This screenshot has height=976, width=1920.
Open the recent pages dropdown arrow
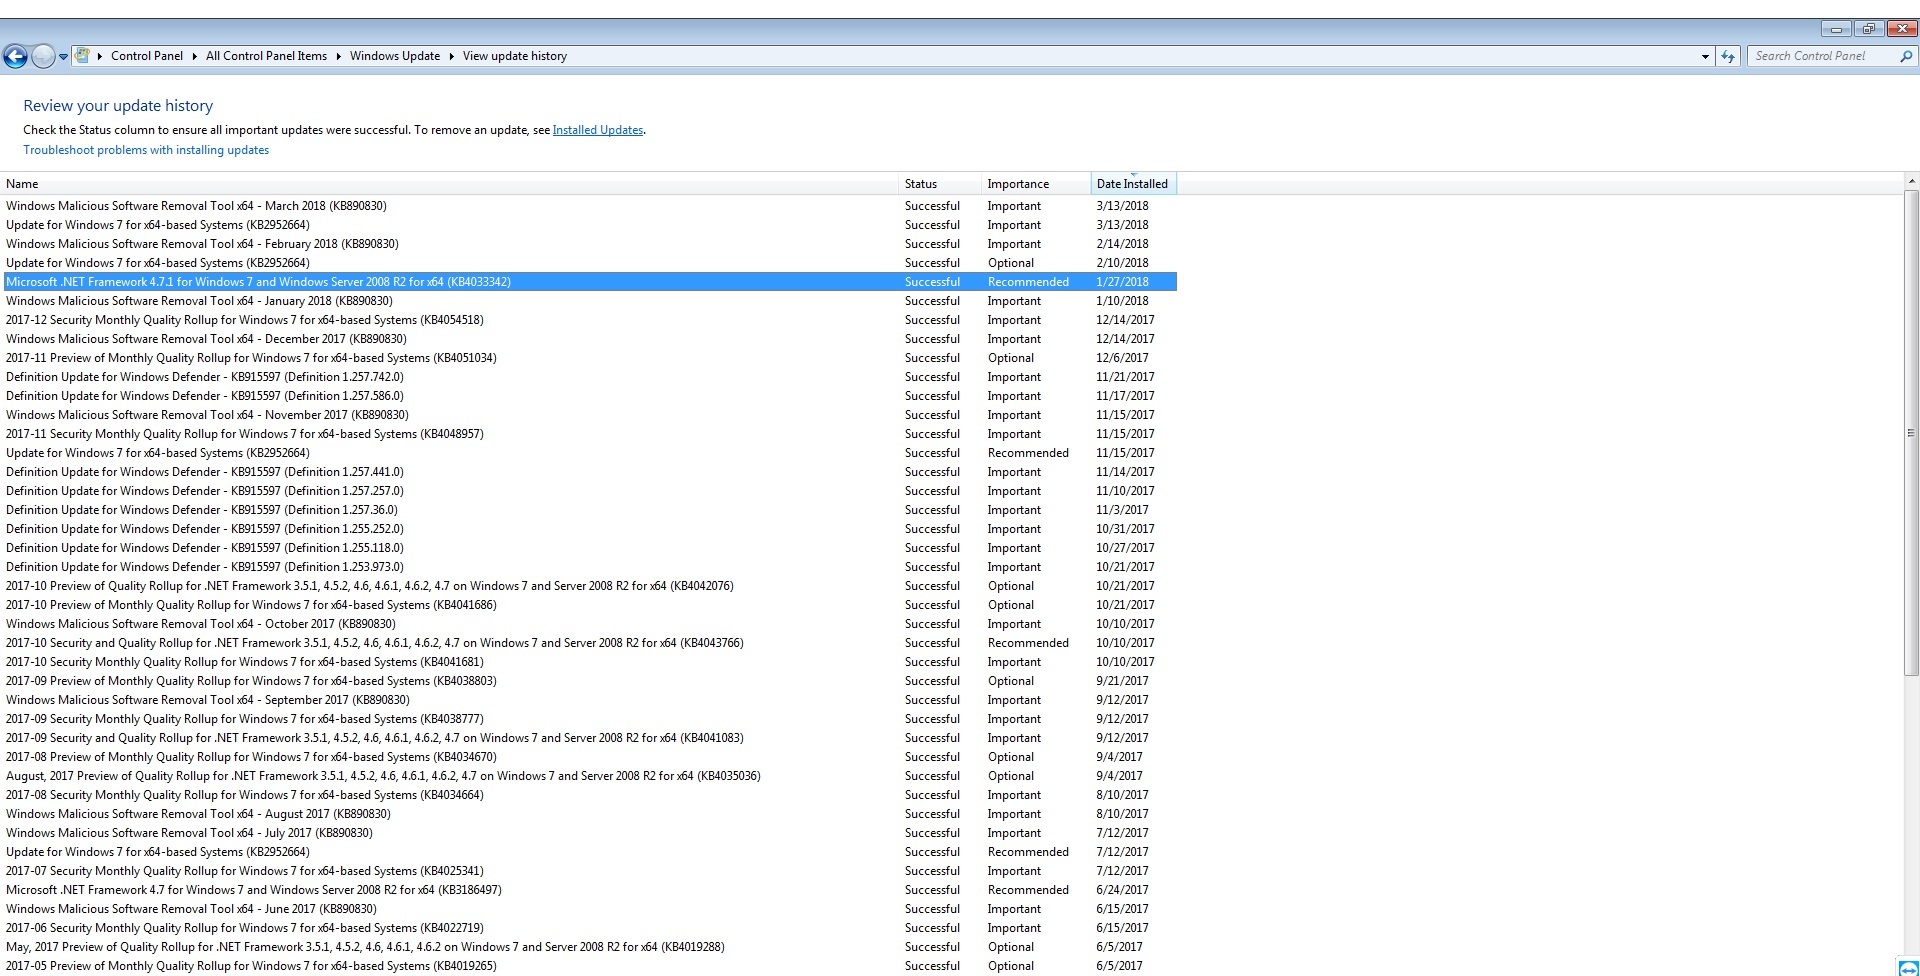click(63, 57)
